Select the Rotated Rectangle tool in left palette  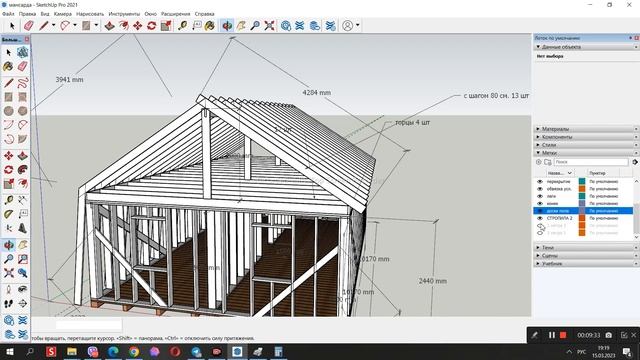coord(22,97)
